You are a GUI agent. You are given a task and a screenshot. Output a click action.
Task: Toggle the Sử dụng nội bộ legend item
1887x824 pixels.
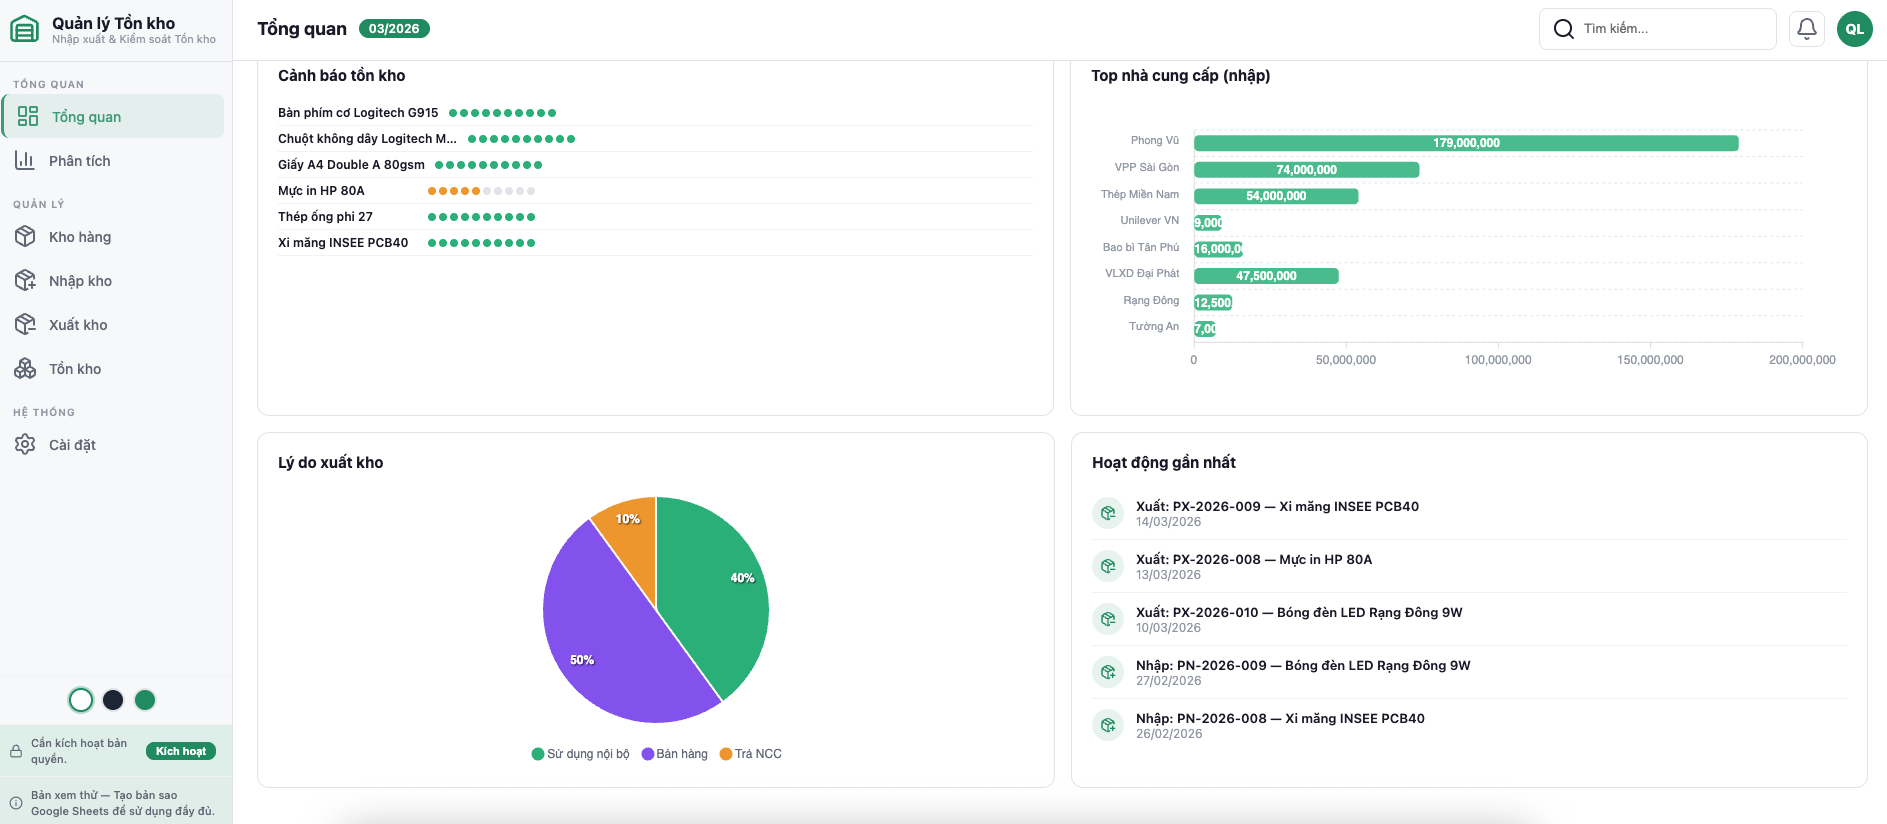[x=581, y=754]
